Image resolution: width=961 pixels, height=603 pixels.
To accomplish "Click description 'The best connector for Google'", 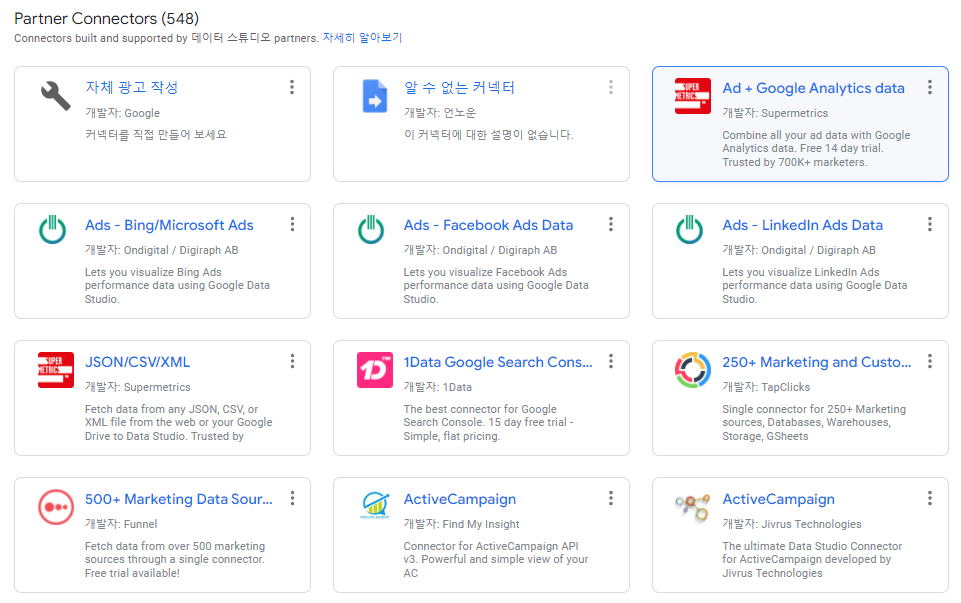I will (x=488, y=423).
